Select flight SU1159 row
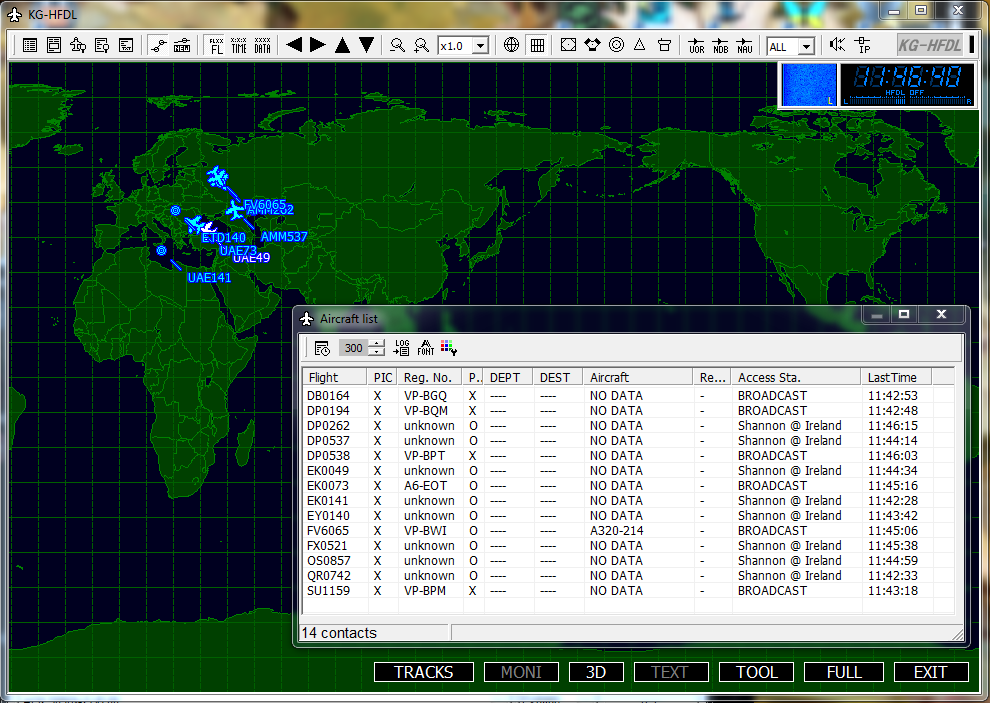 (628, 591)
